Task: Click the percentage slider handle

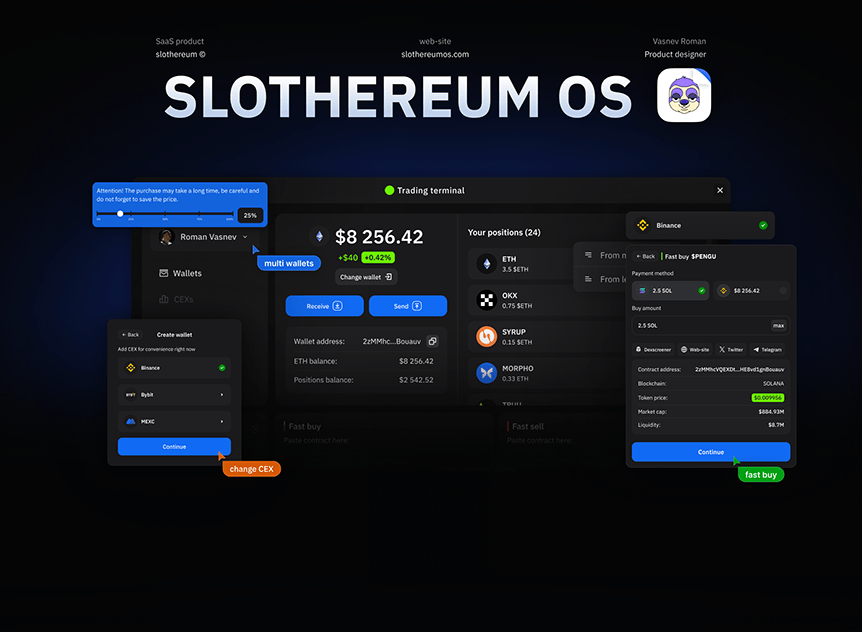Action: click(120, 214)
